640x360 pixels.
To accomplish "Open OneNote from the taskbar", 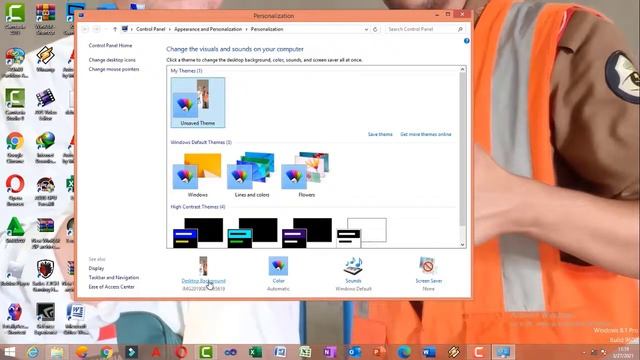I will click(x=329, y=352).
